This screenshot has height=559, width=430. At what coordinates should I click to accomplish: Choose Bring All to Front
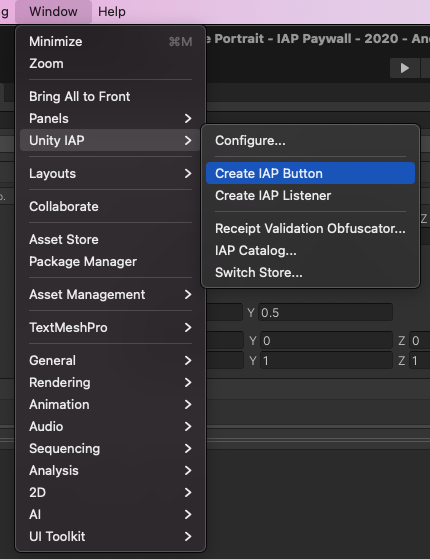pos(110,97)
